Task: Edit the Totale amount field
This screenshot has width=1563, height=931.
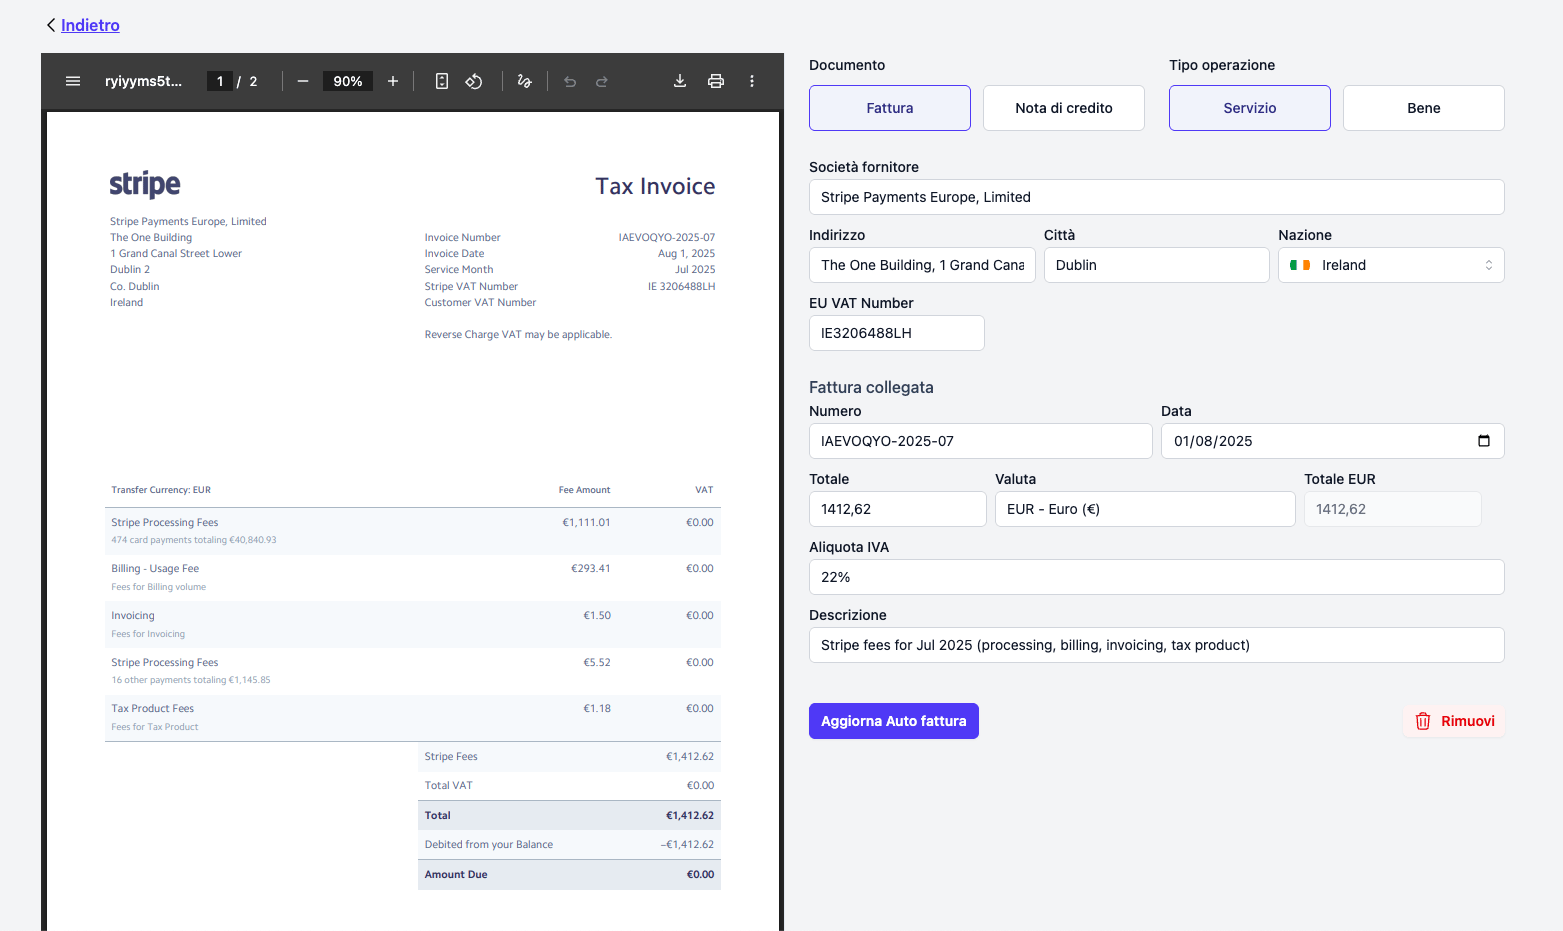Action: [x=898, y=509]
